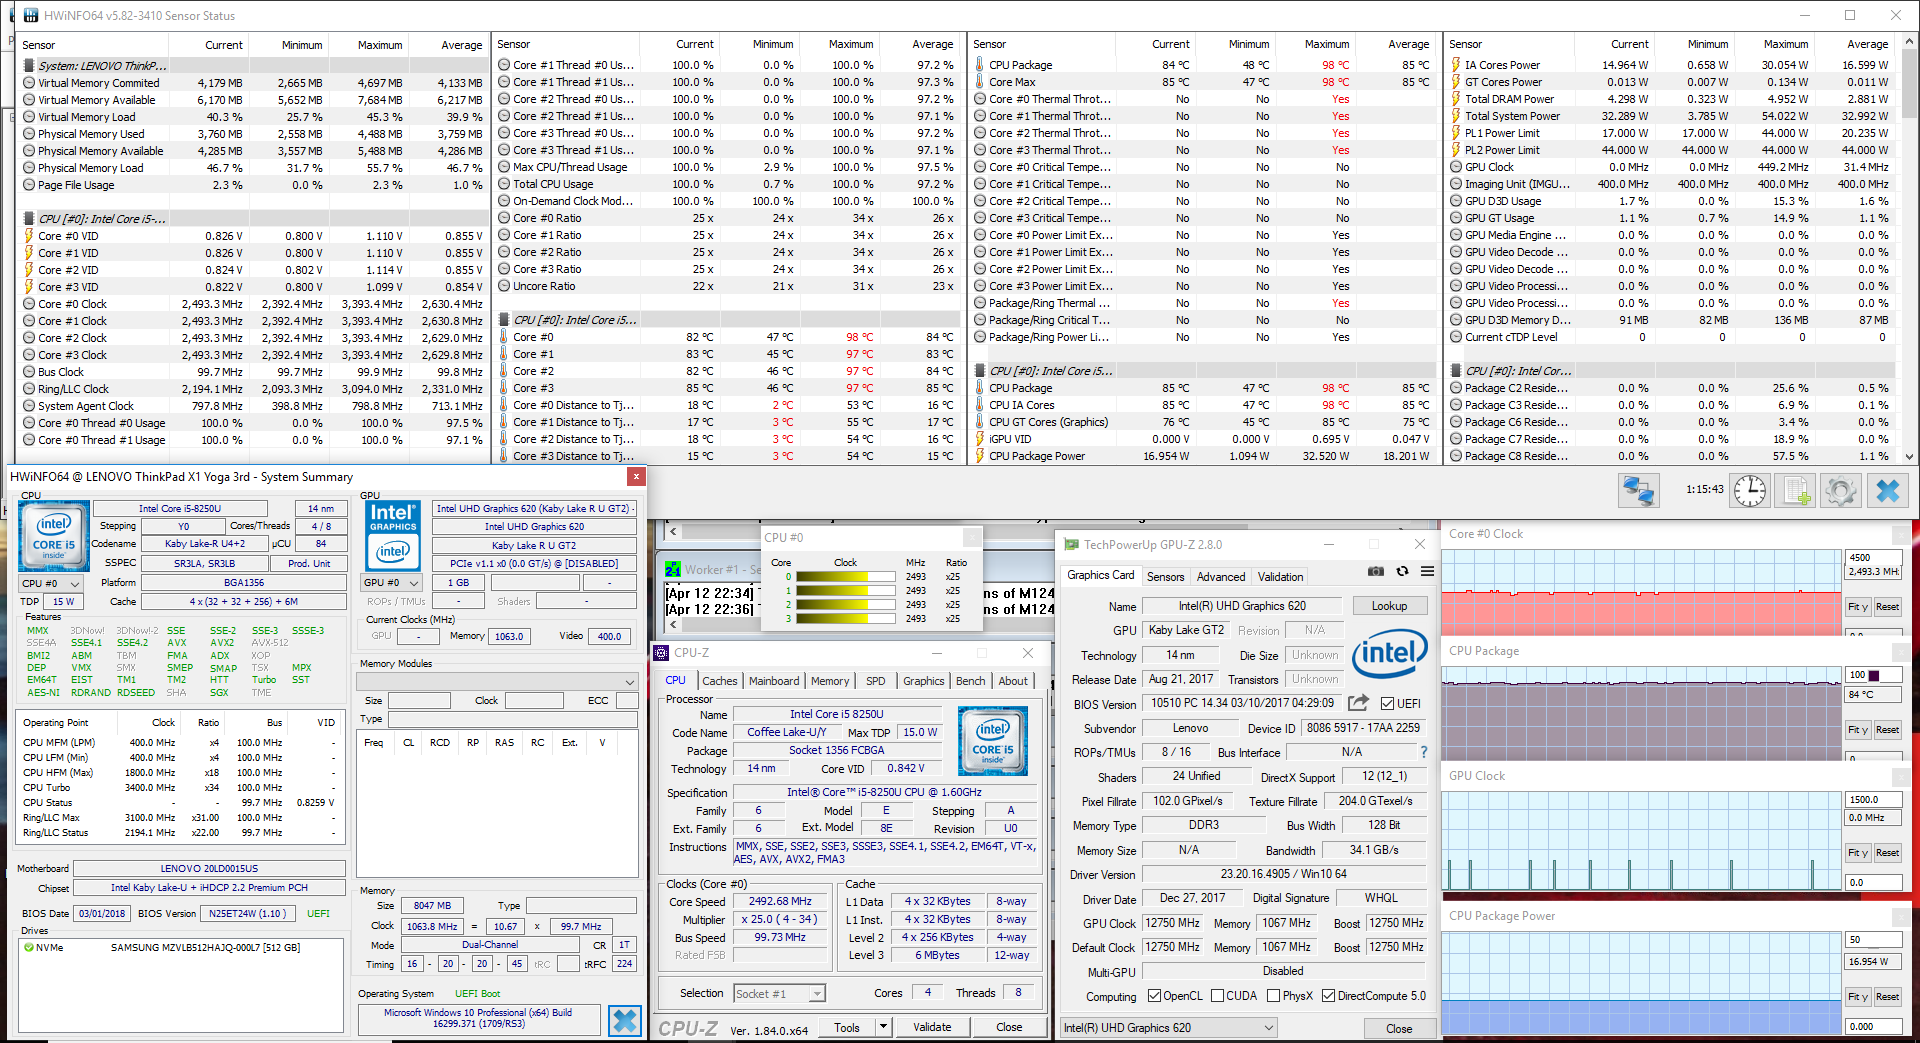Click the clock icon beside the 1:15:43 timer

(1750, 491)
